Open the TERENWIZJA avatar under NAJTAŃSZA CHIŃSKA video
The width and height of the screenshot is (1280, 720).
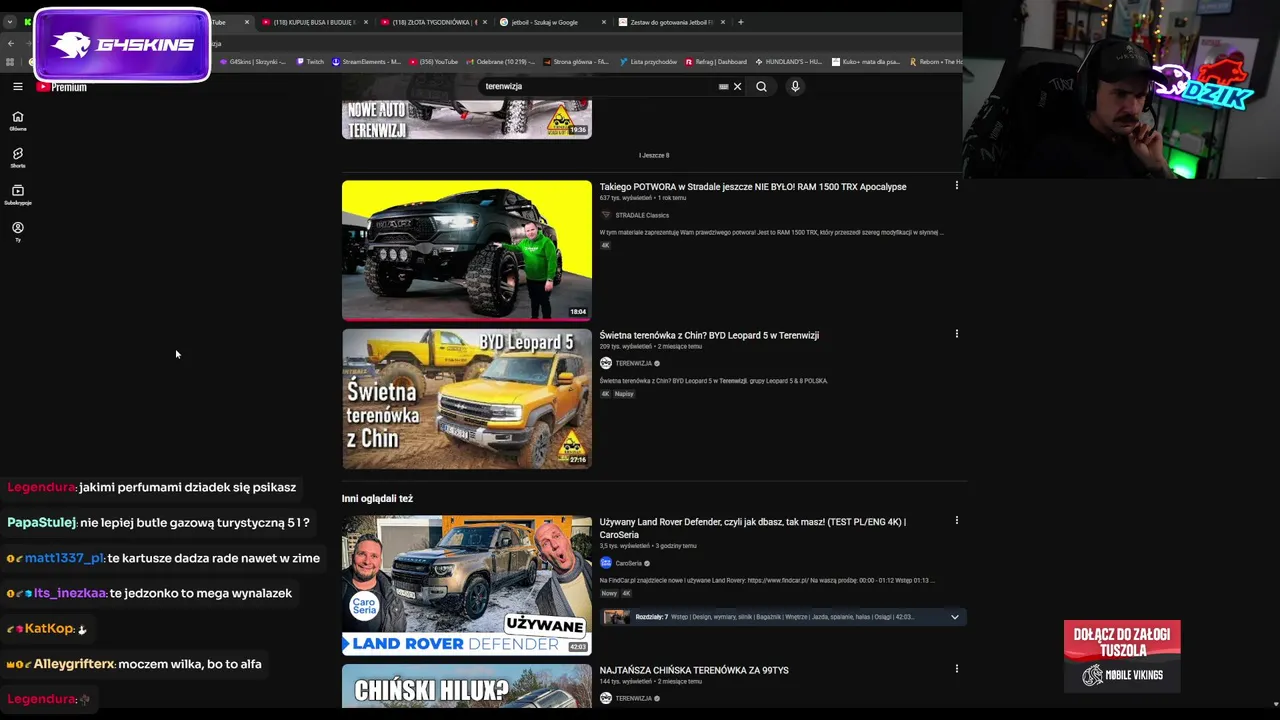[x=605, y=698]
